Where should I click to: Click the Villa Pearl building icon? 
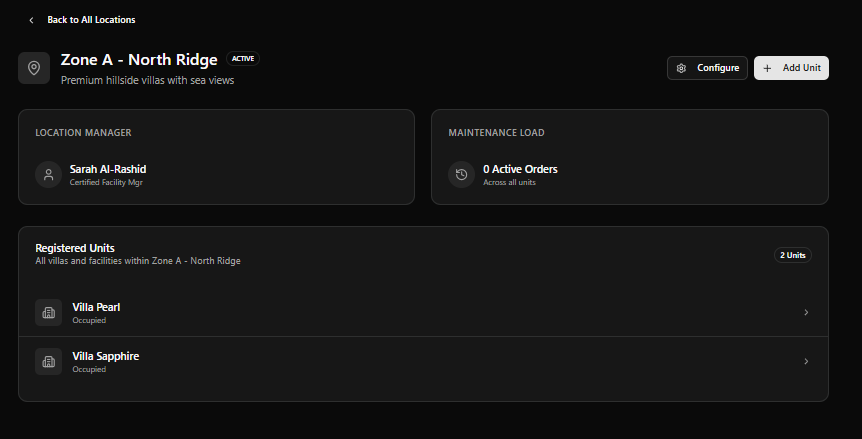48,313
